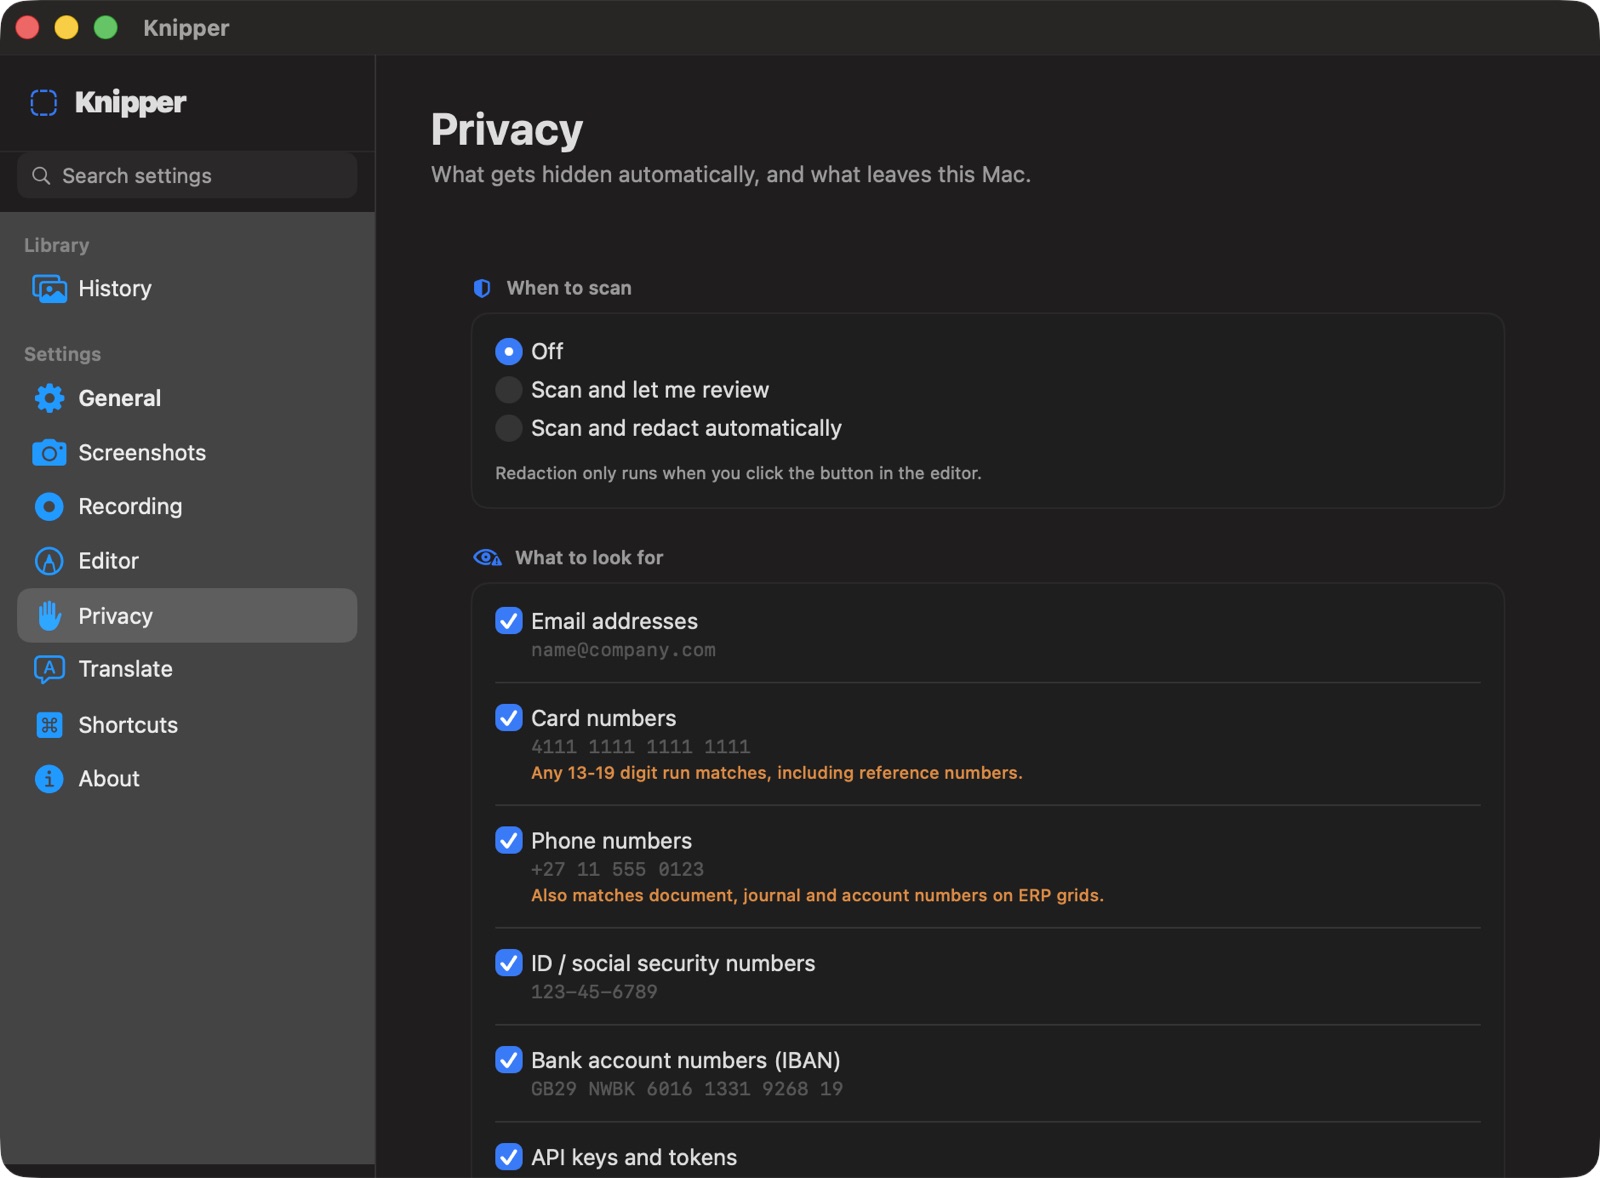Click the Privacy page heading

tap(507, 130)
